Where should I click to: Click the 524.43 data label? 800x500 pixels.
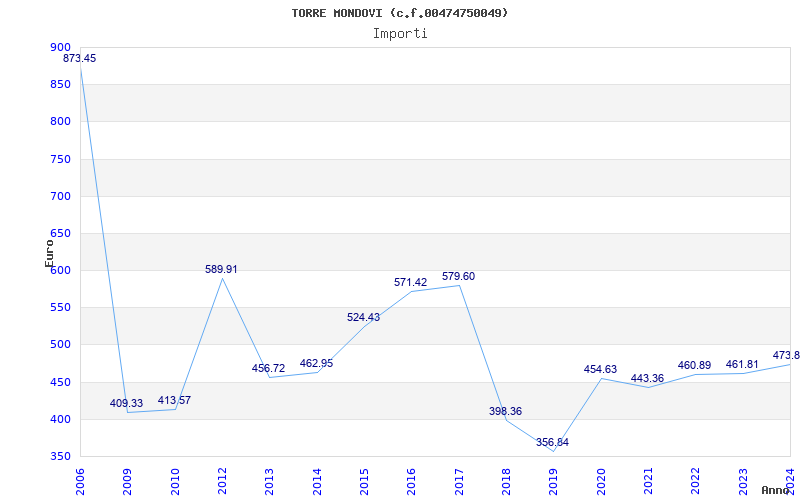(363, 317)
